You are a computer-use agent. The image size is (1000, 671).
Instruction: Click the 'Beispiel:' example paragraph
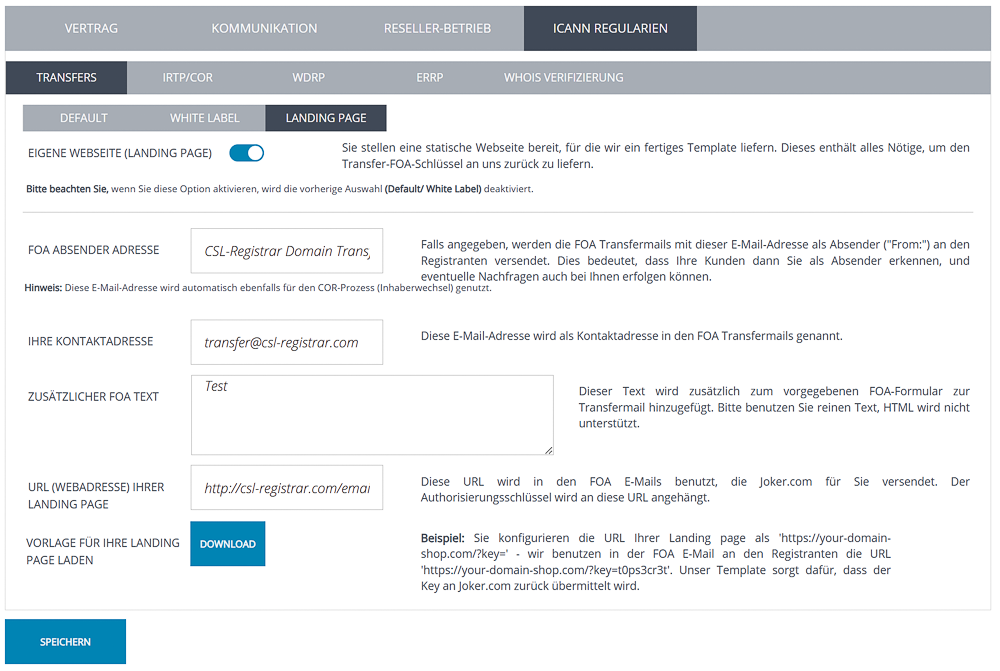pyautogui.click(x=656, y=562)
